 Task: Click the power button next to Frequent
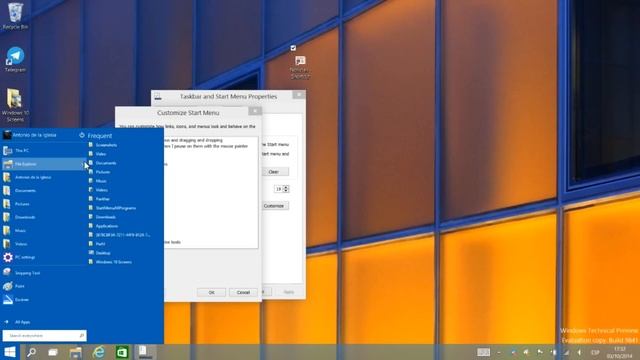coord(82,135)
